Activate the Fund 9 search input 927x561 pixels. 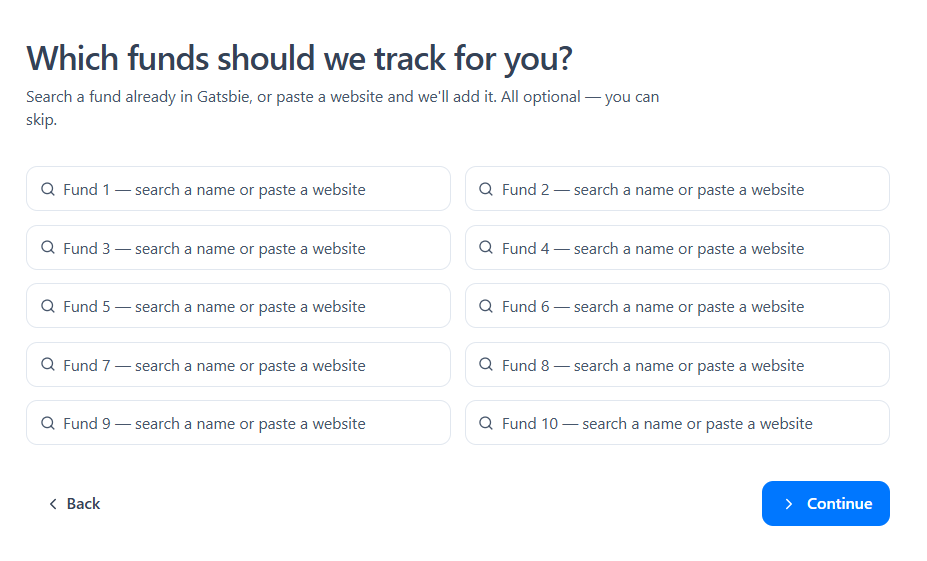[x=238, y=423]
